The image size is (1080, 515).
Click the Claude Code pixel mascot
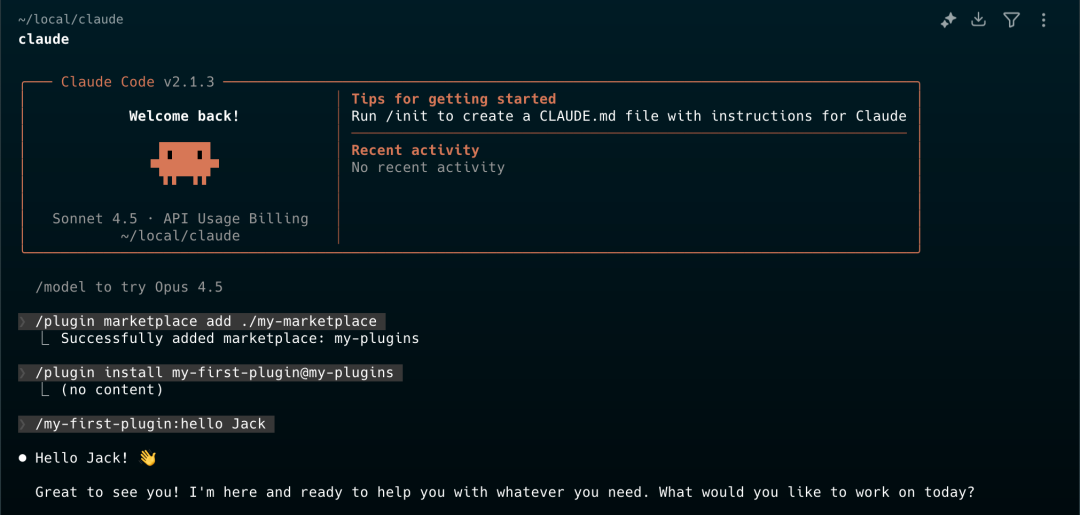(185, 163)
